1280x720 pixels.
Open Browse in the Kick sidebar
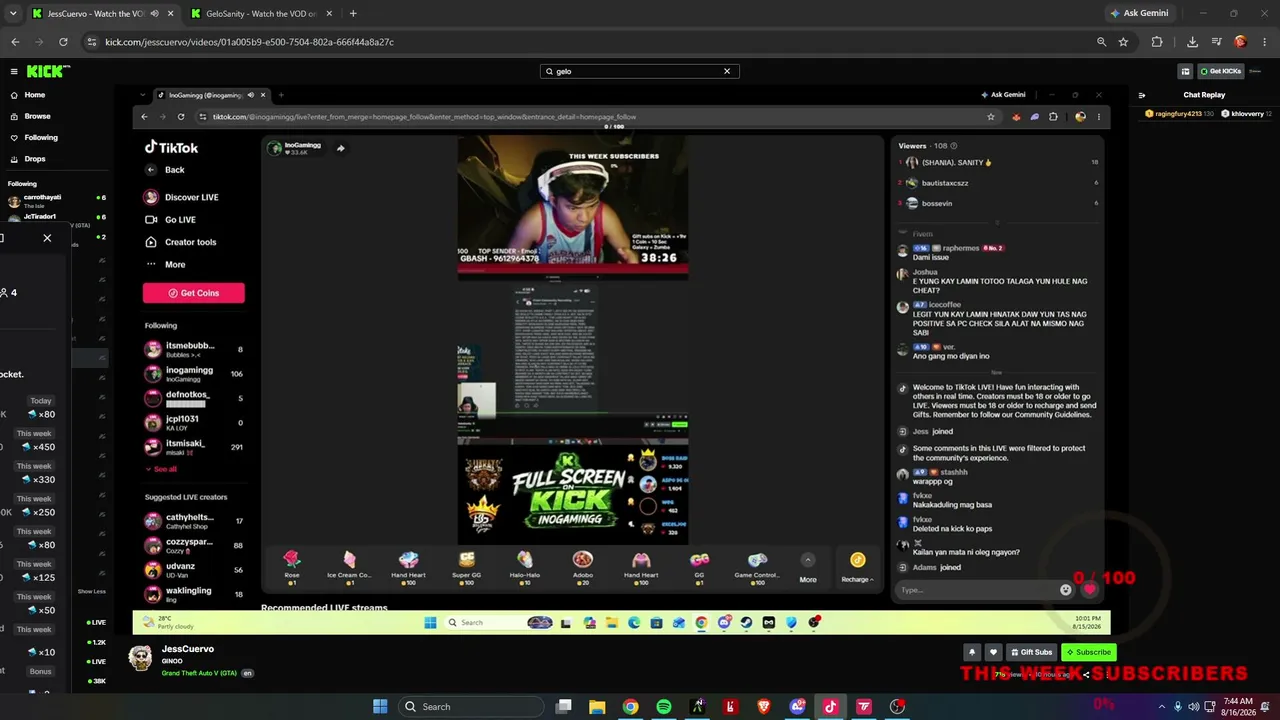coord(37,116)
